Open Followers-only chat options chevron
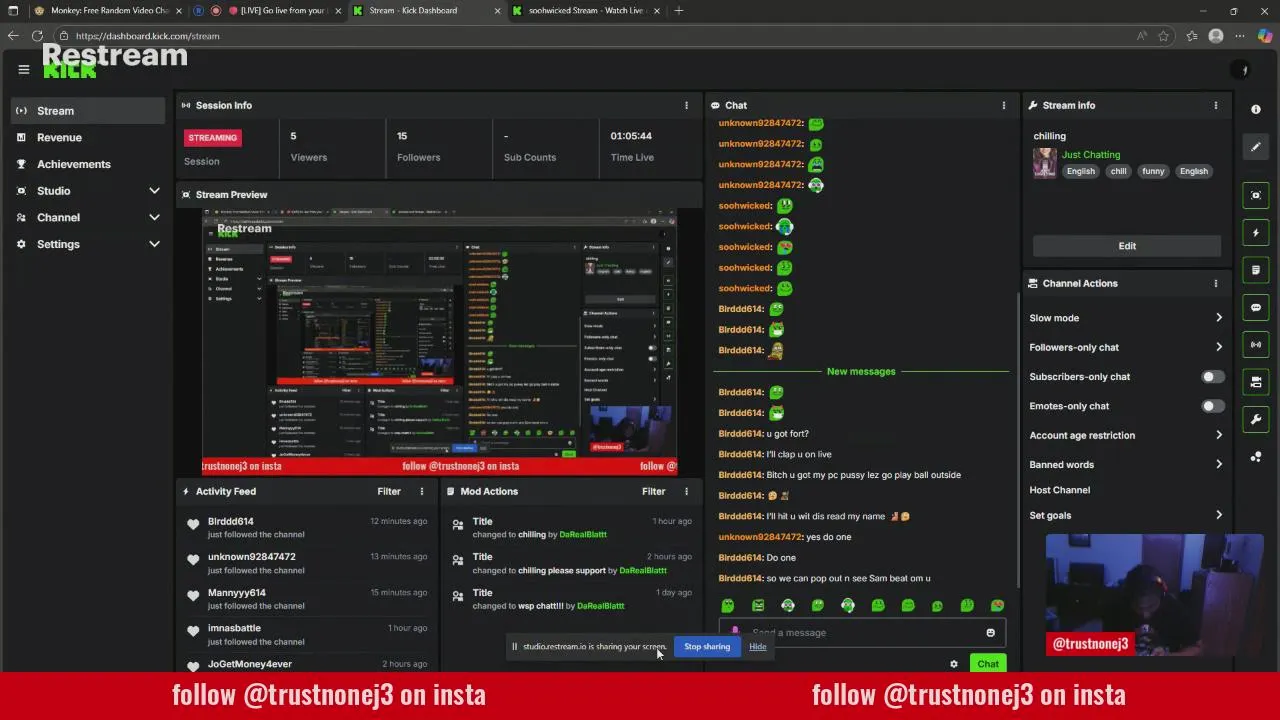Screen dimensions: 1280x720 [1218, 347]
